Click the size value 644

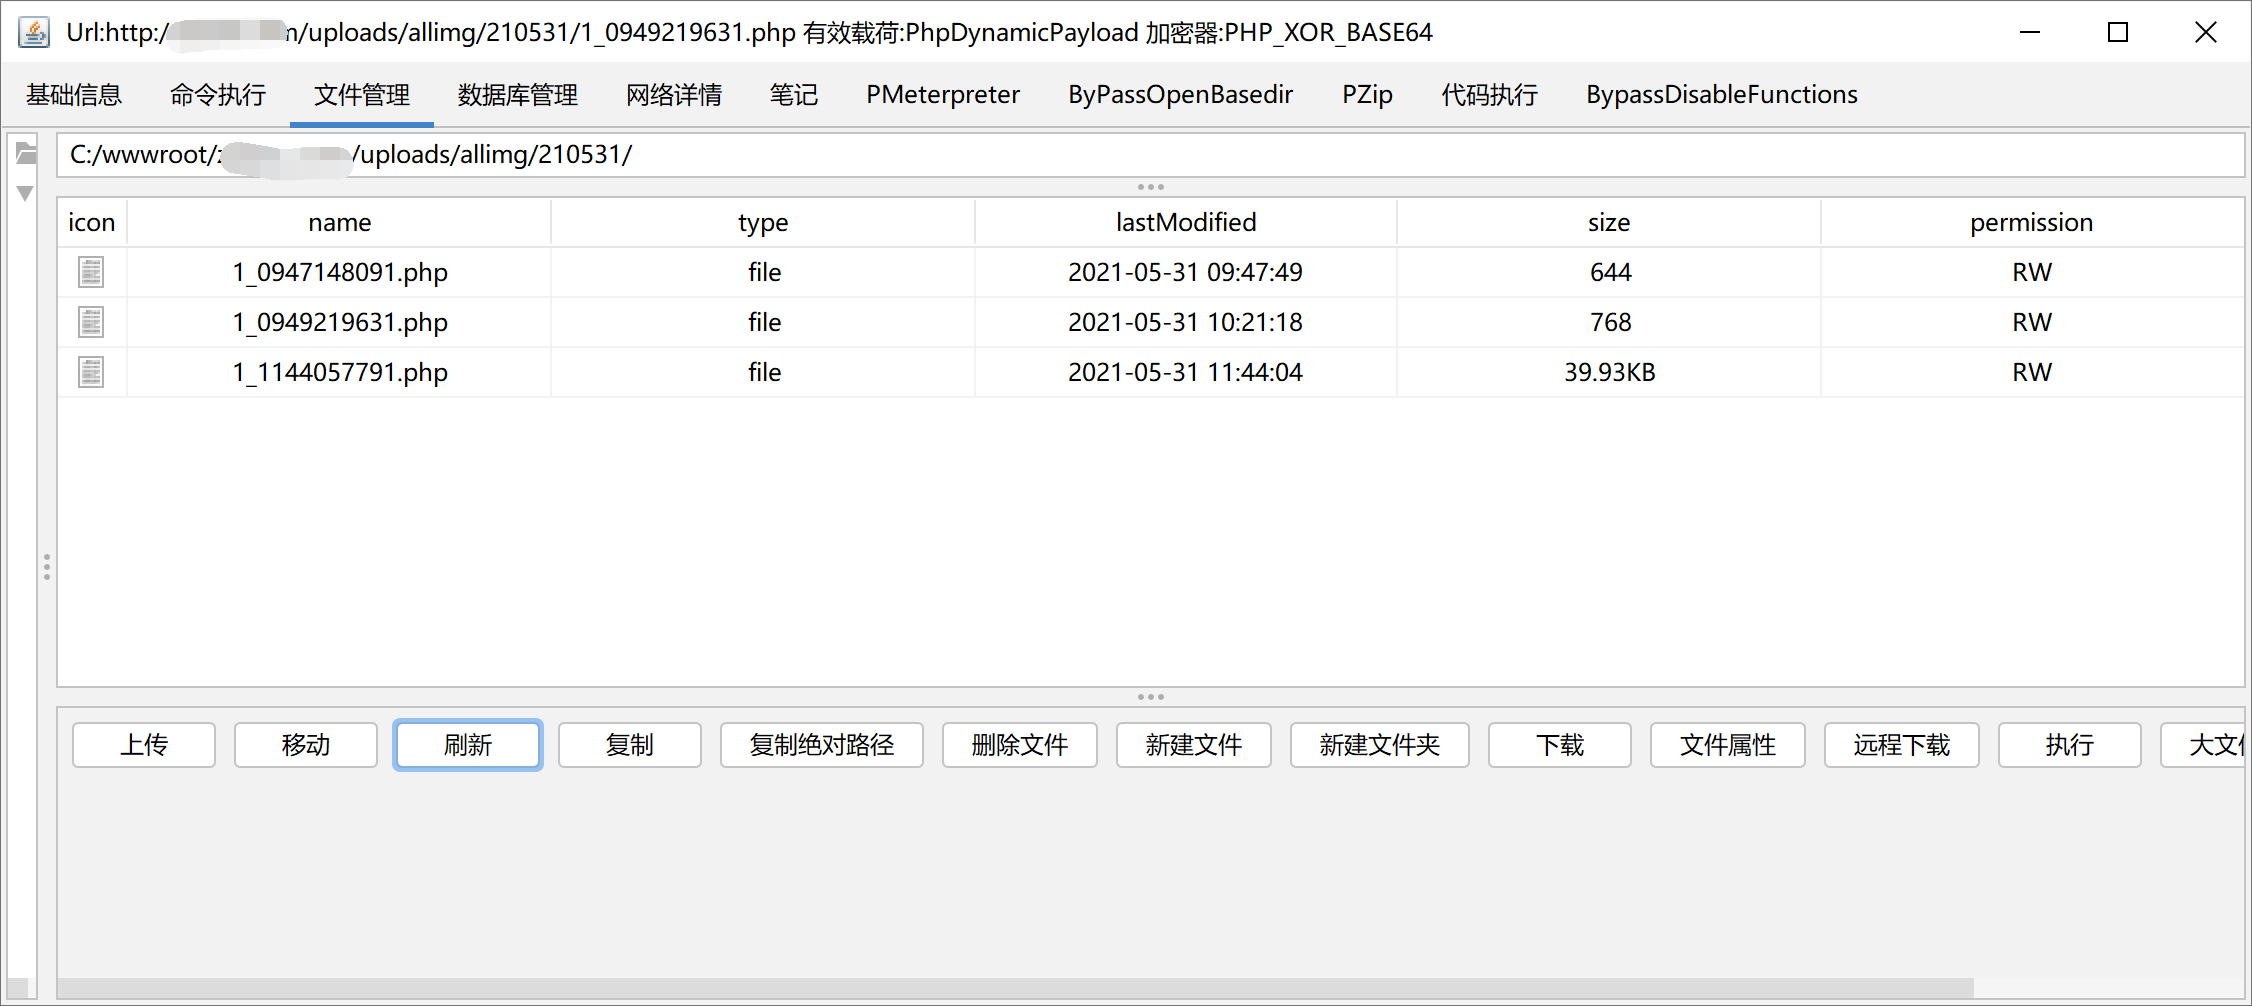click(x=1610, y=272)
